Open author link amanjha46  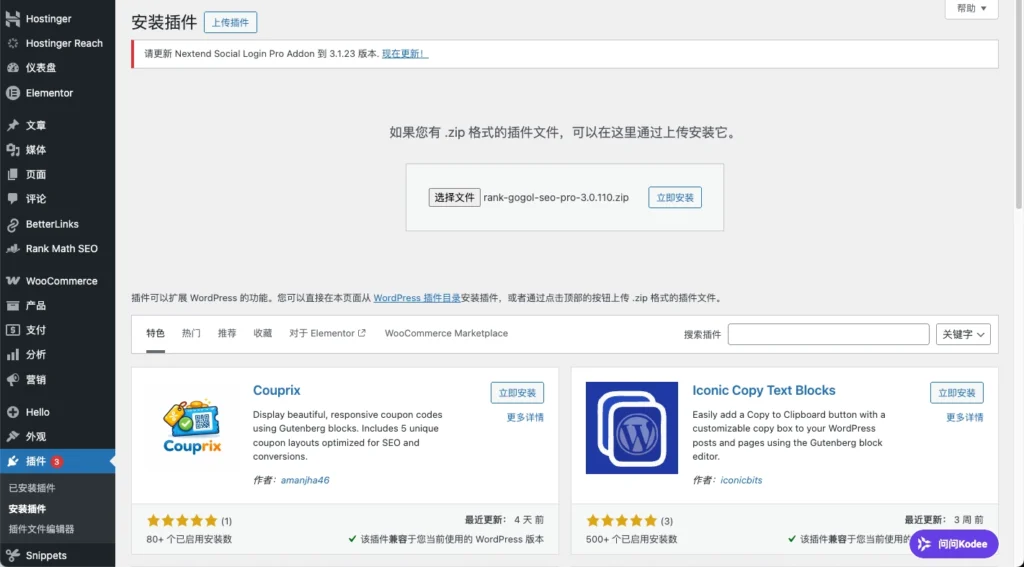pos(305,480)
